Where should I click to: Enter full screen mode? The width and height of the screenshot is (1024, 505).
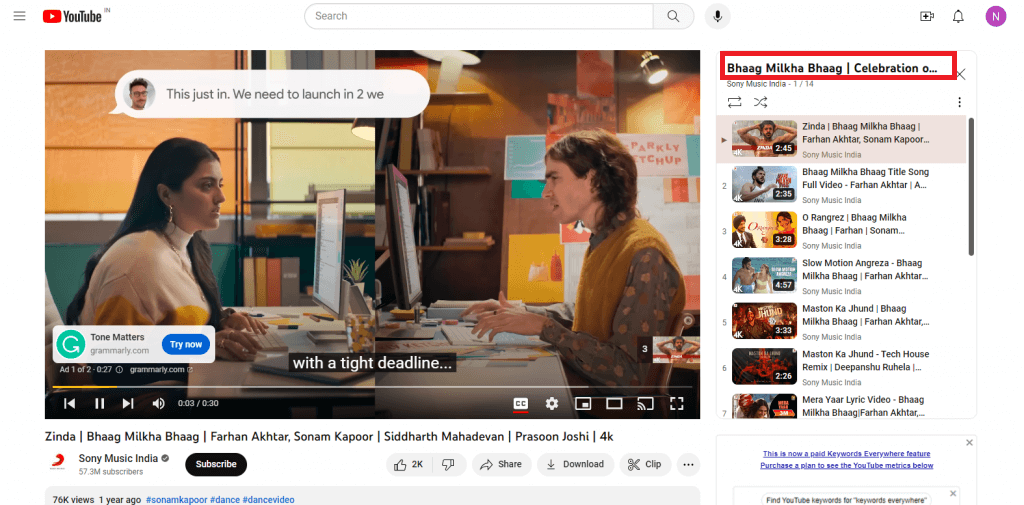[677, 404]
